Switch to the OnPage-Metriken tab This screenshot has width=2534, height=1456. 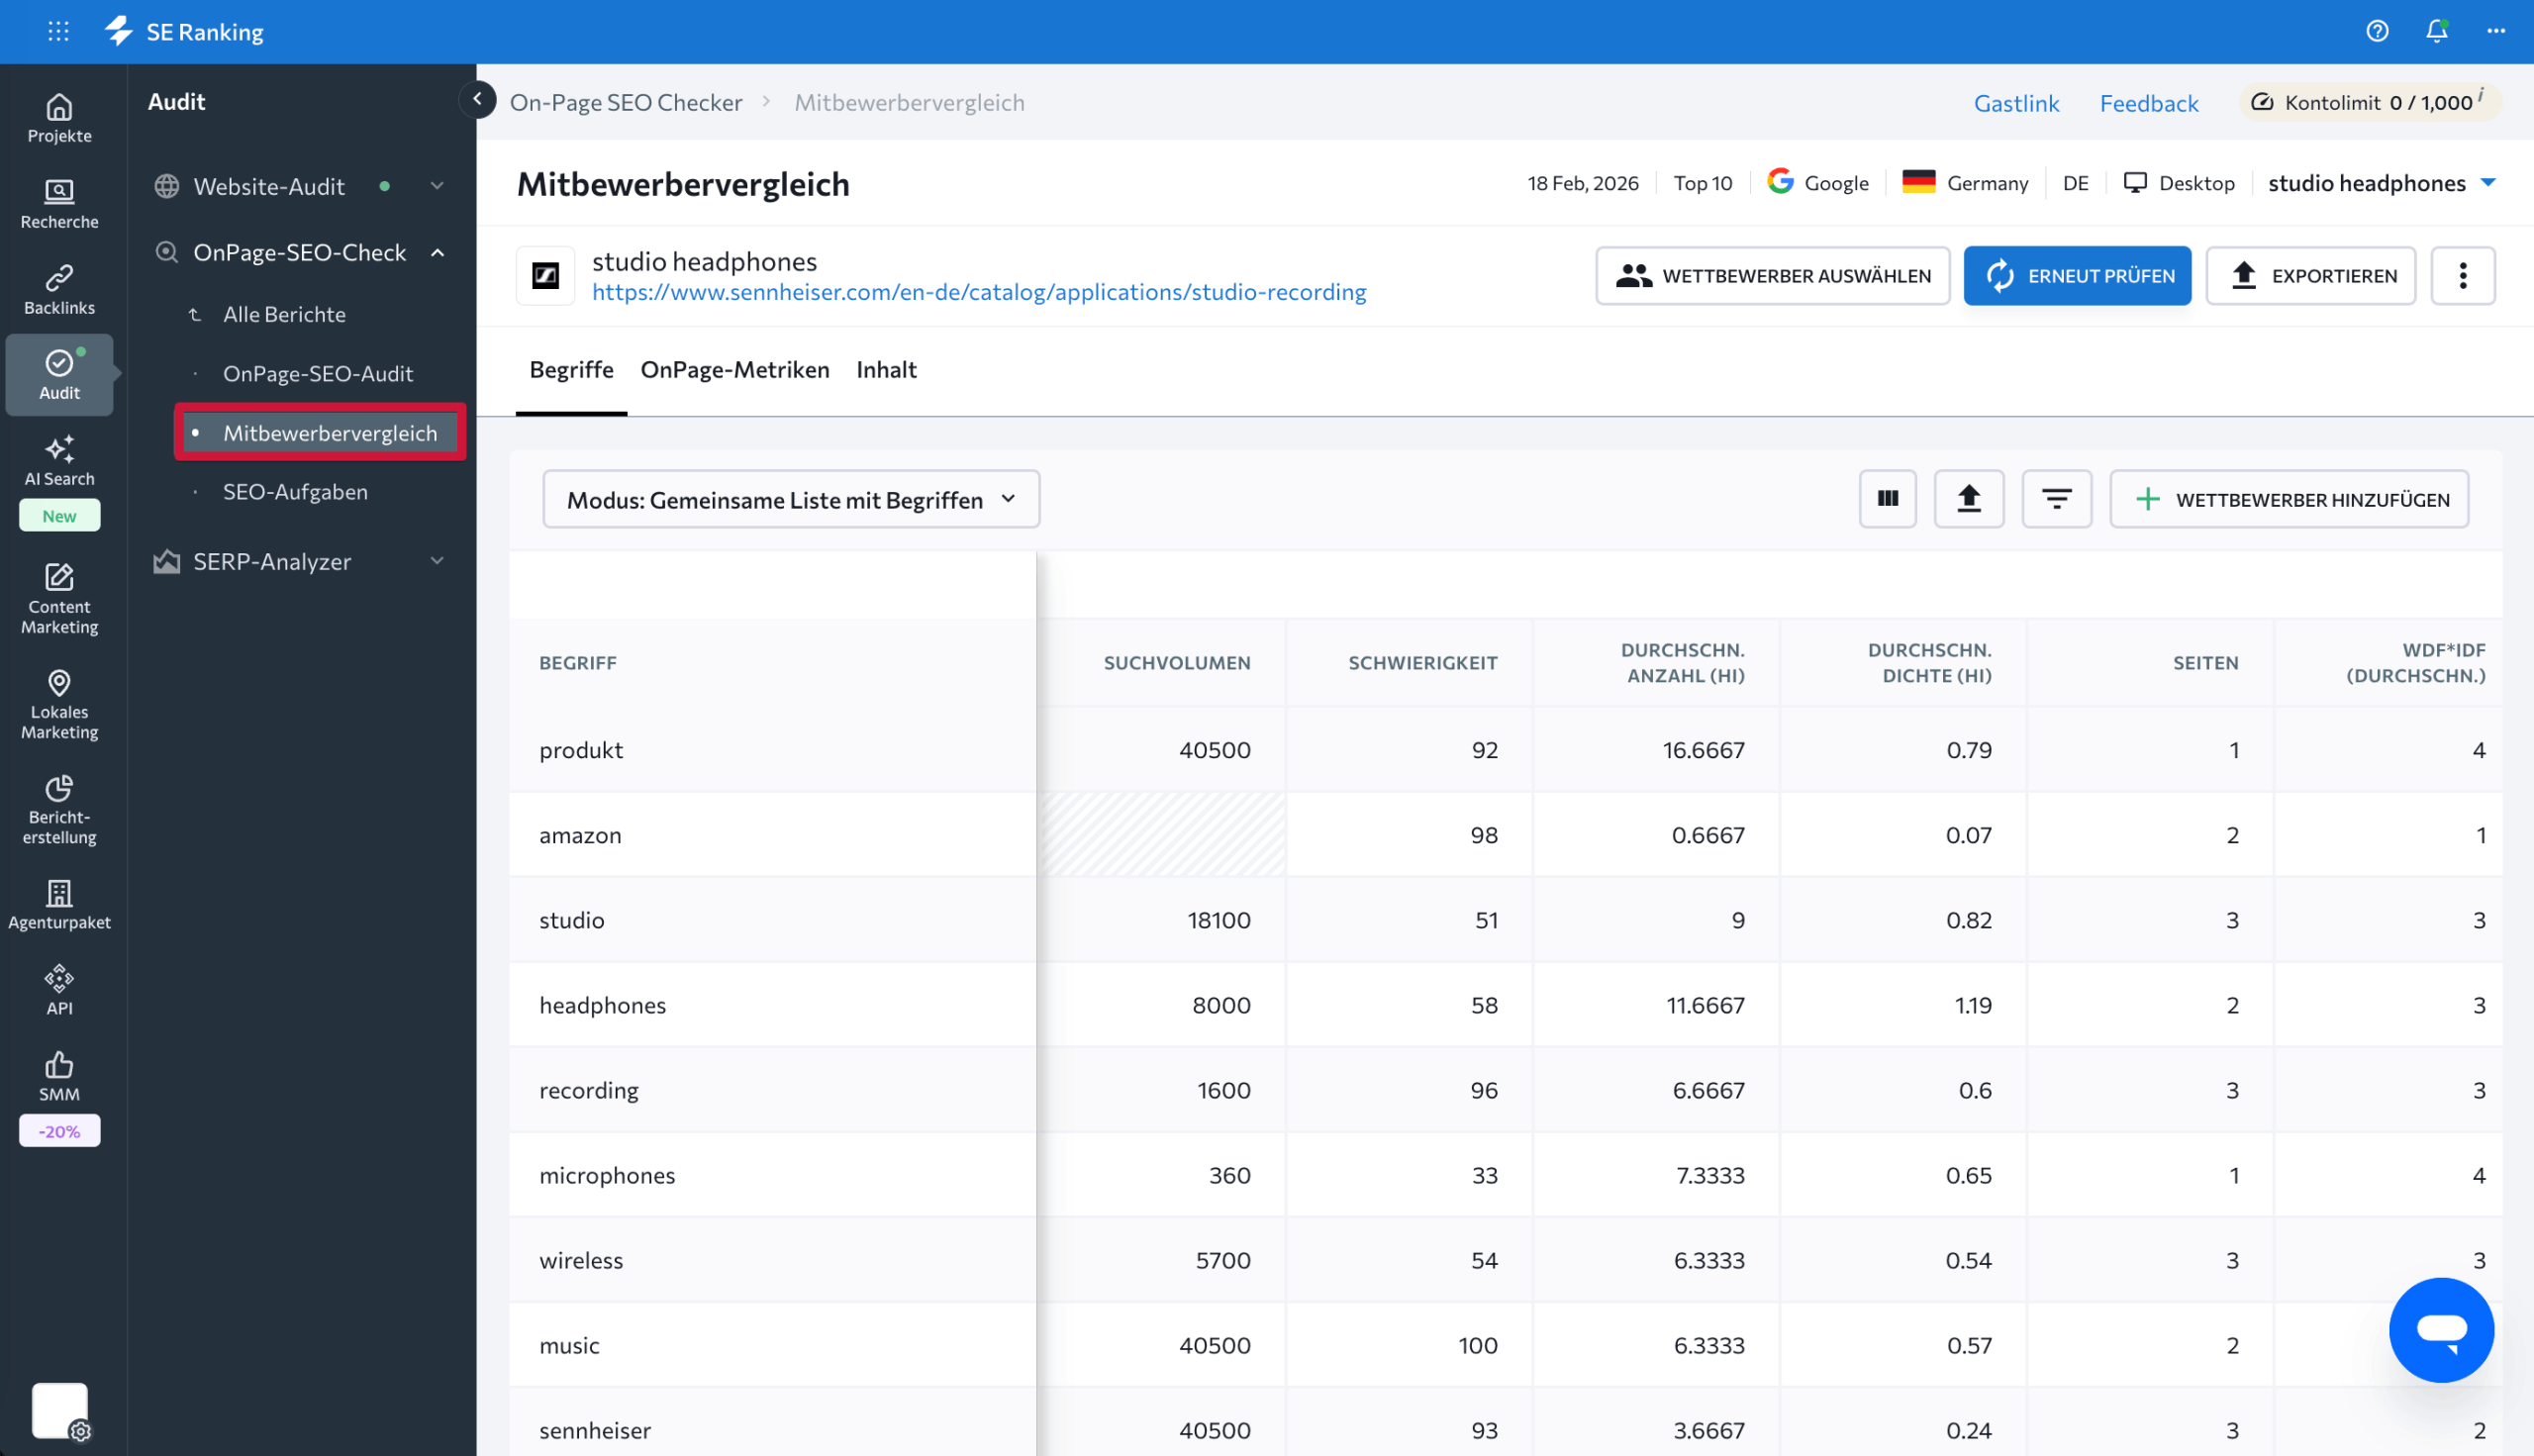tap(735, 369)
